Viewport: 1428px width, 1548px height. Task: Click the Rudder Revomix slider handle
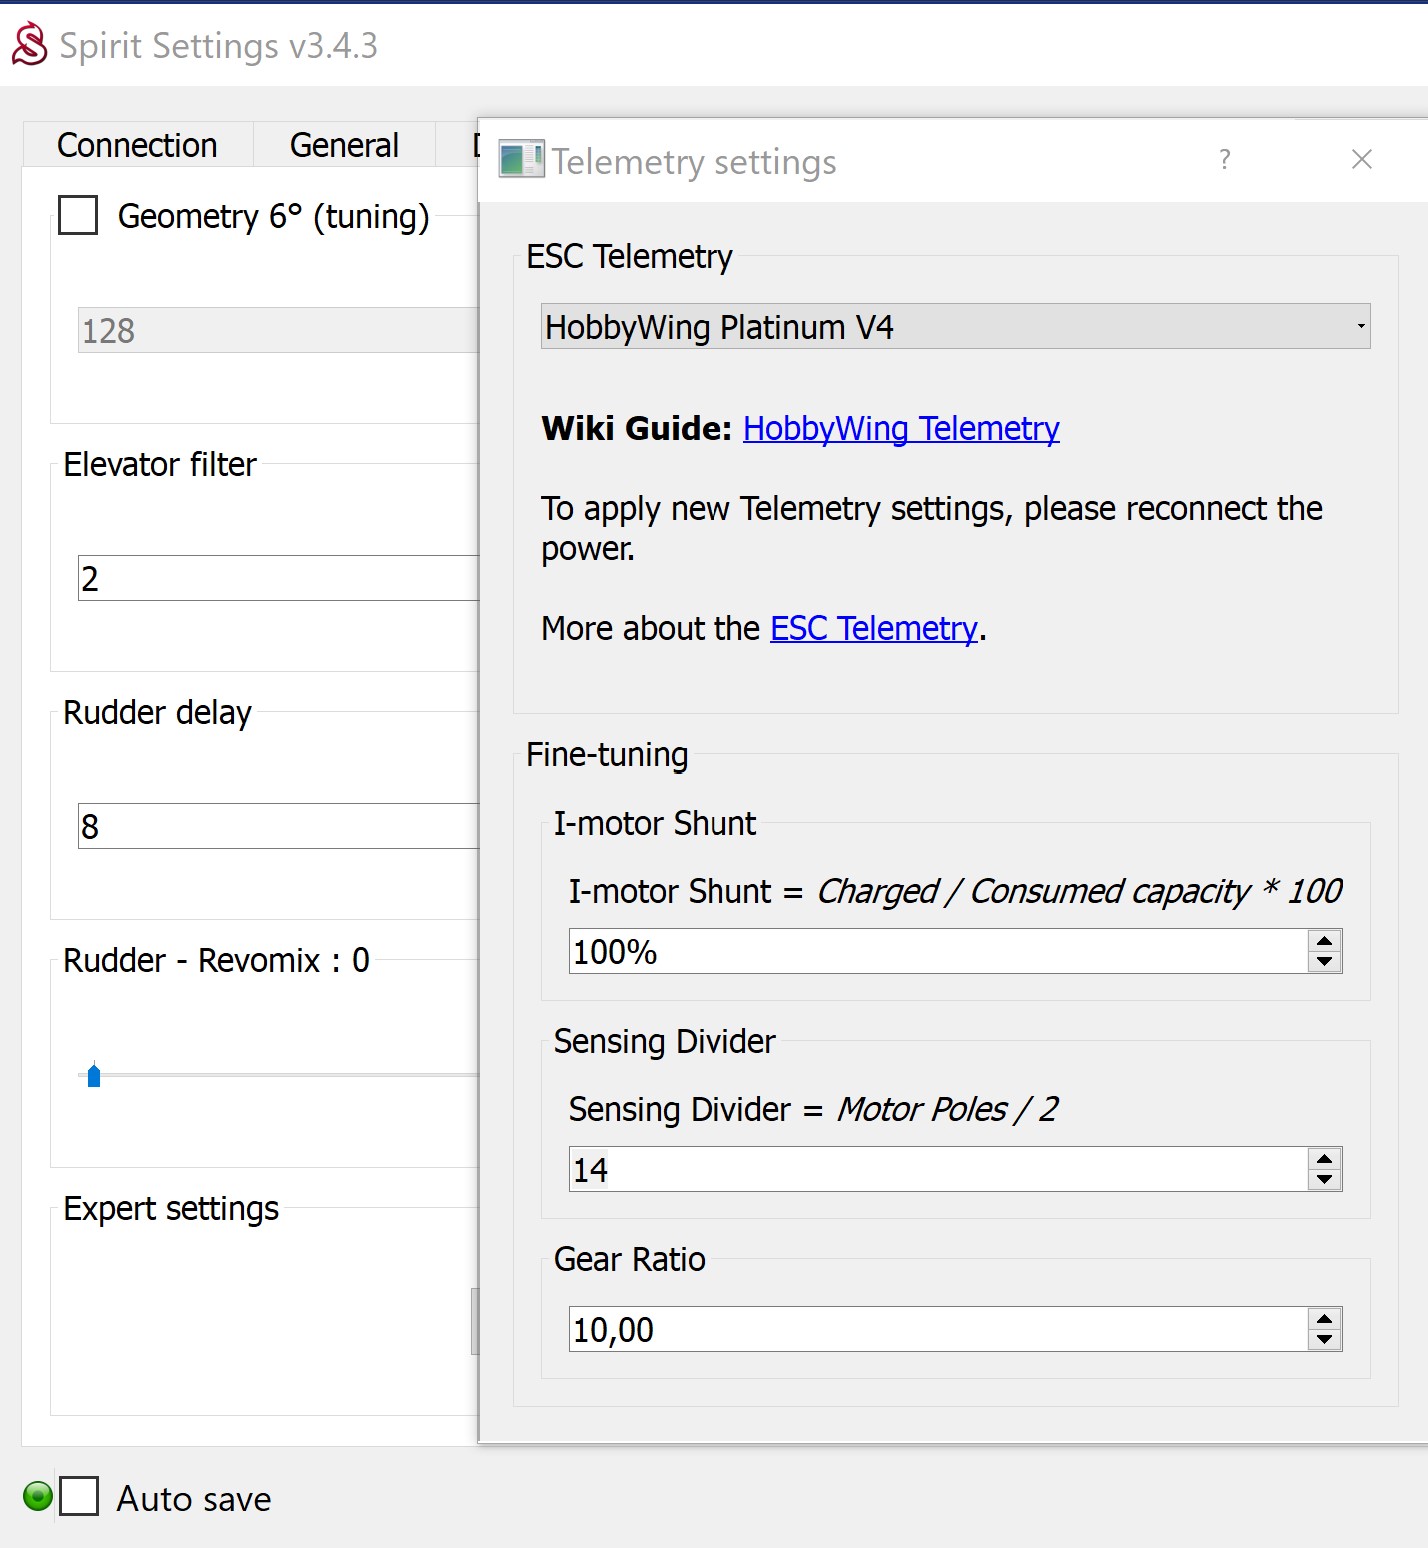point(94,1076)
